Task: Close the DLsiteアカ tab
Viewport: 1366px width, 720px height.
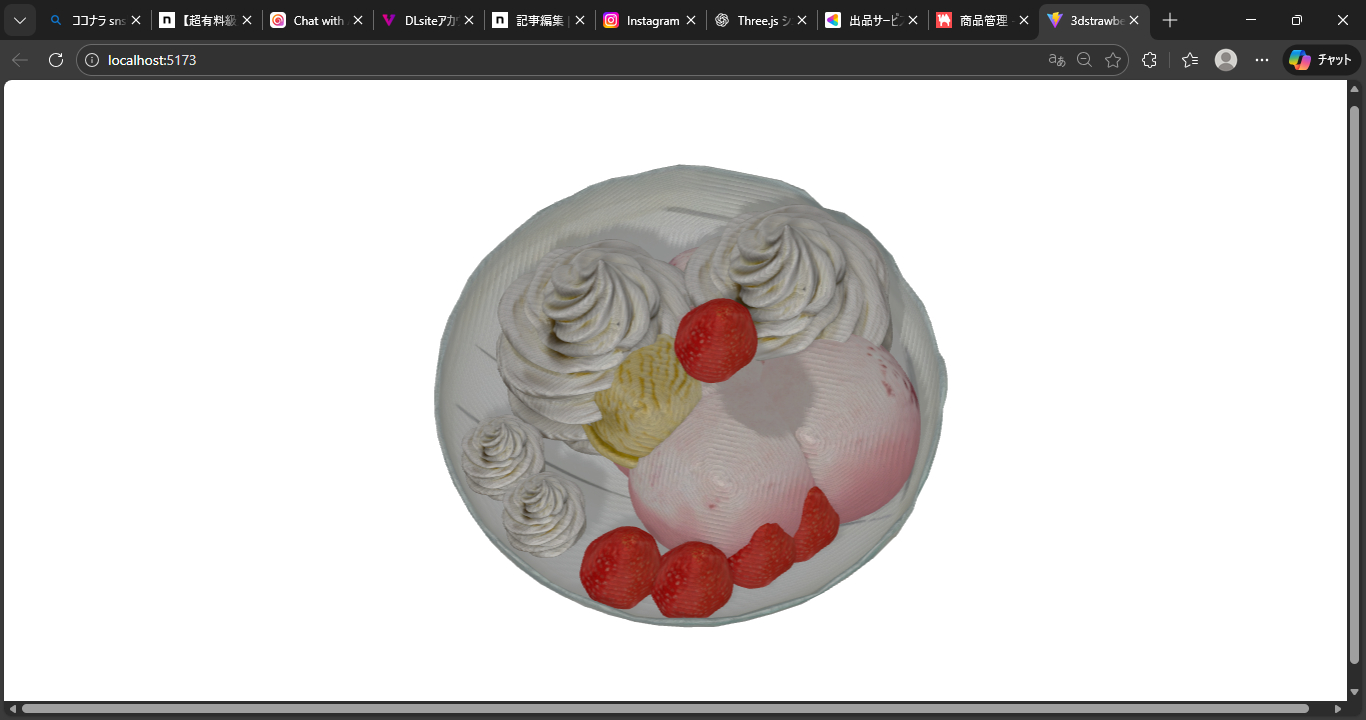Action: [468, 20]
